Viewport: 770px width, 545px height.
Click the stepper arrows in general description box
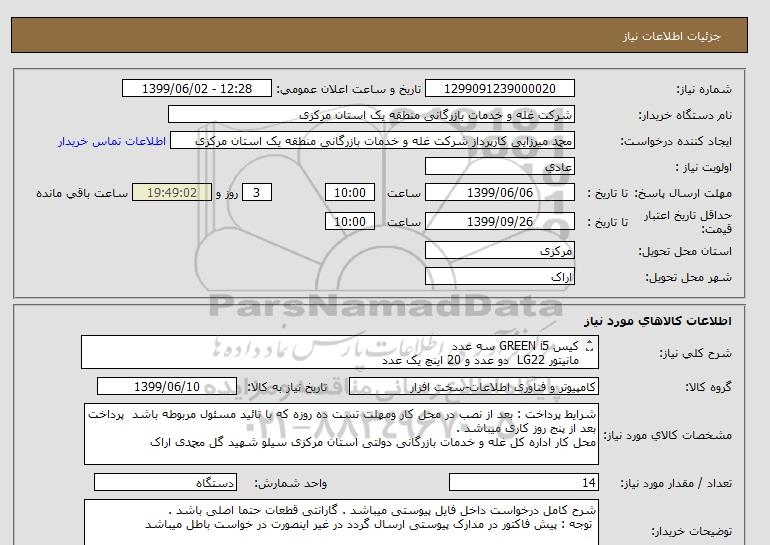590,347
